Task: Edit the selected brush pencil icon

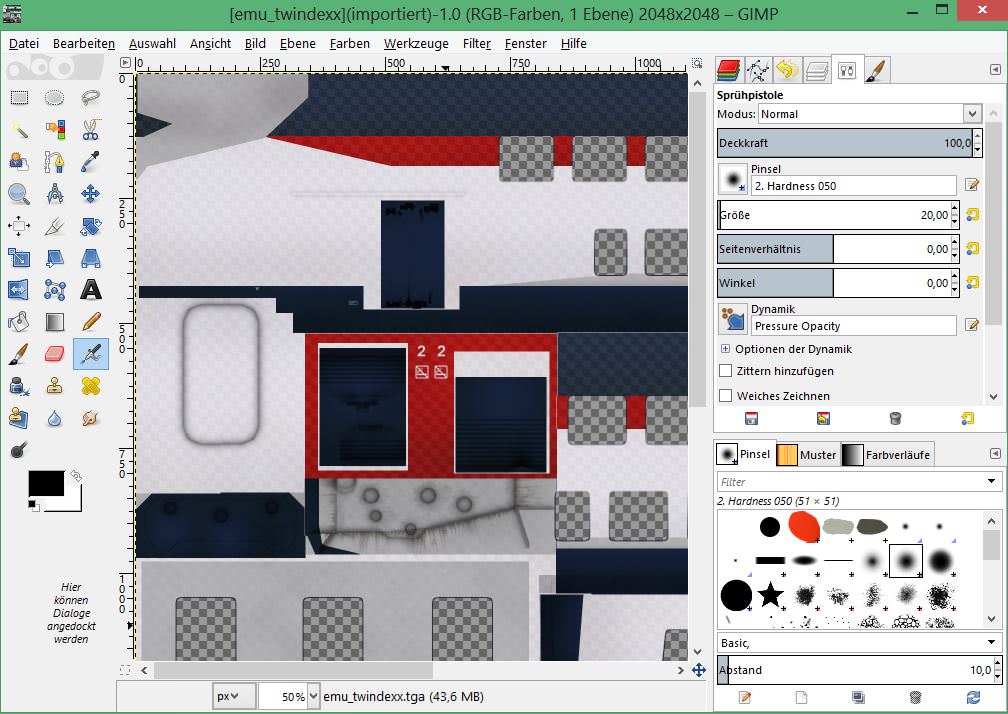Action: pyautogui.click(x=744, y=697)
